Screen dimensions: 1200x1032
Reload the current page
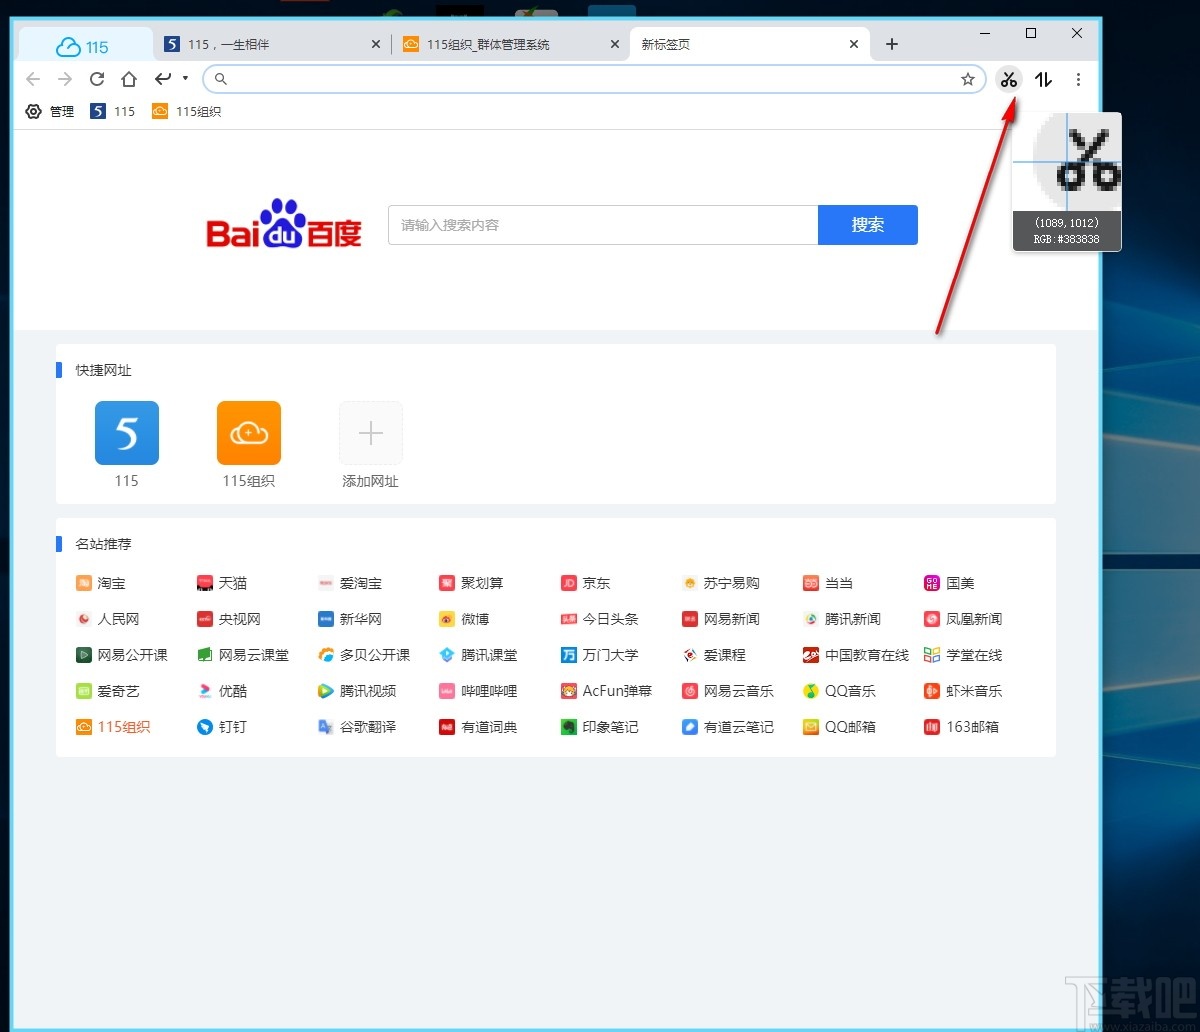97,79
